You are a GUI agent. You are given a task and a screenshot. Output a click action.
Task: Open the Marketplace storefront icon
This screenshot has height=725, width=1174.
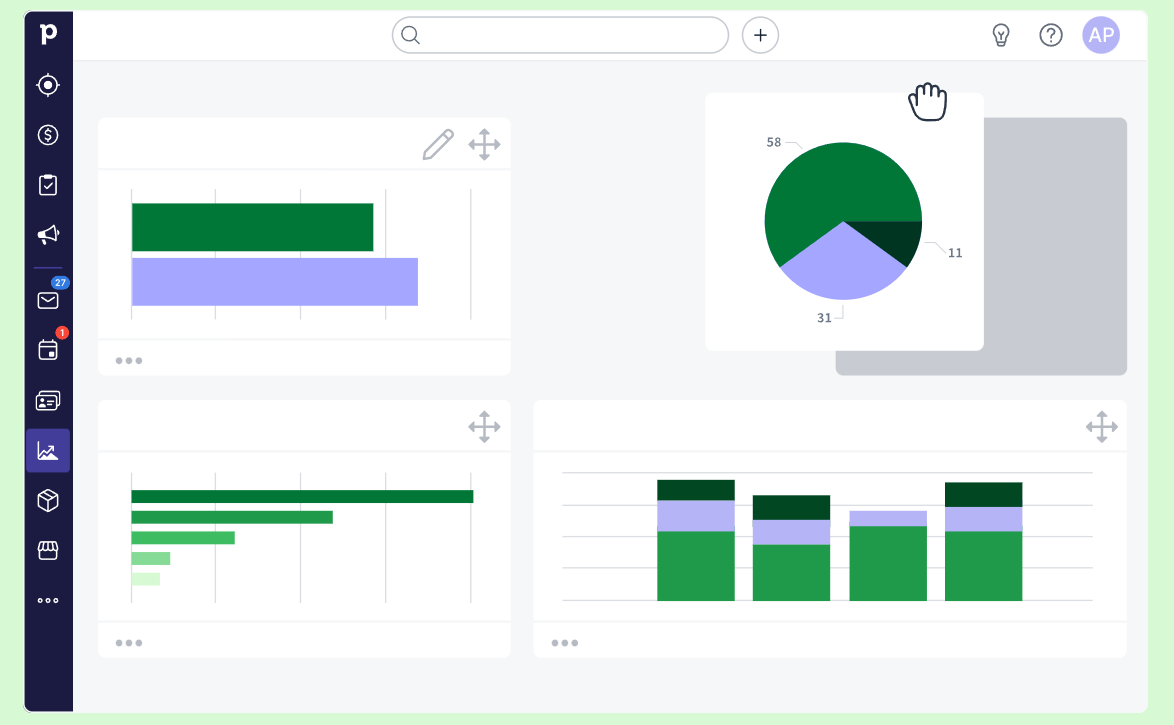48,550
